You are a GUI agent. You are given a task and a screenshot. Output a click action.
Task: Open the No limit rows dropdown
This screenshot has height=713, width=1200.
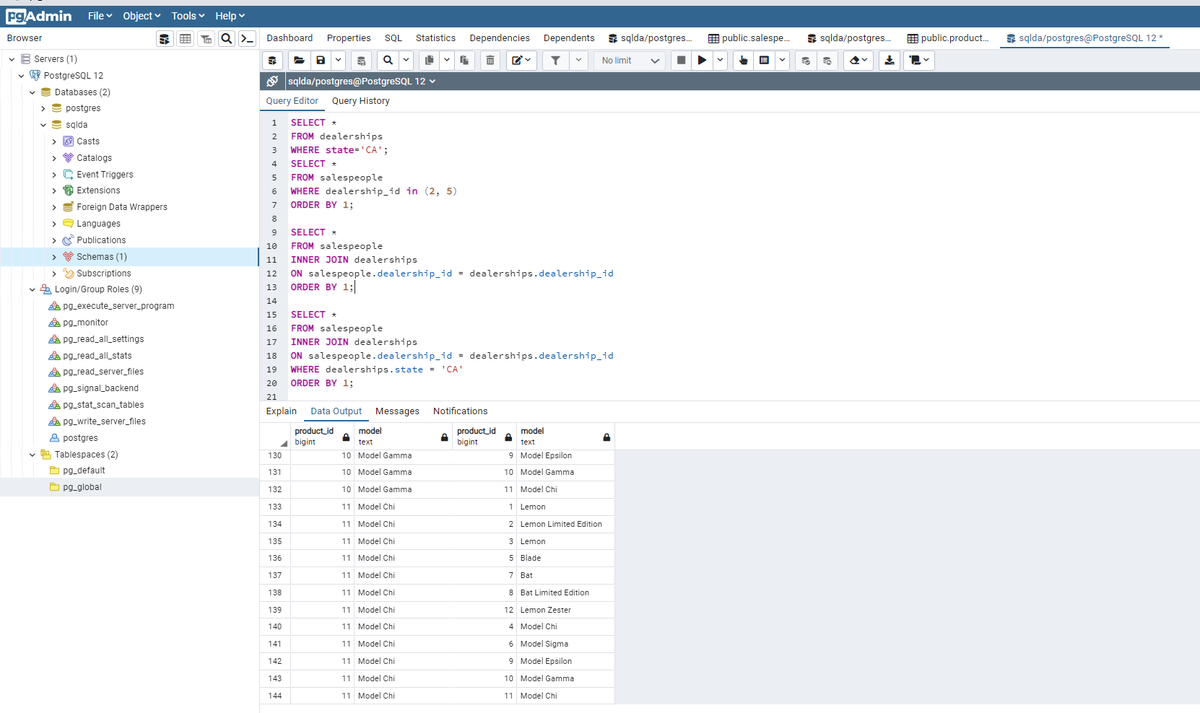tap(630, 60)
